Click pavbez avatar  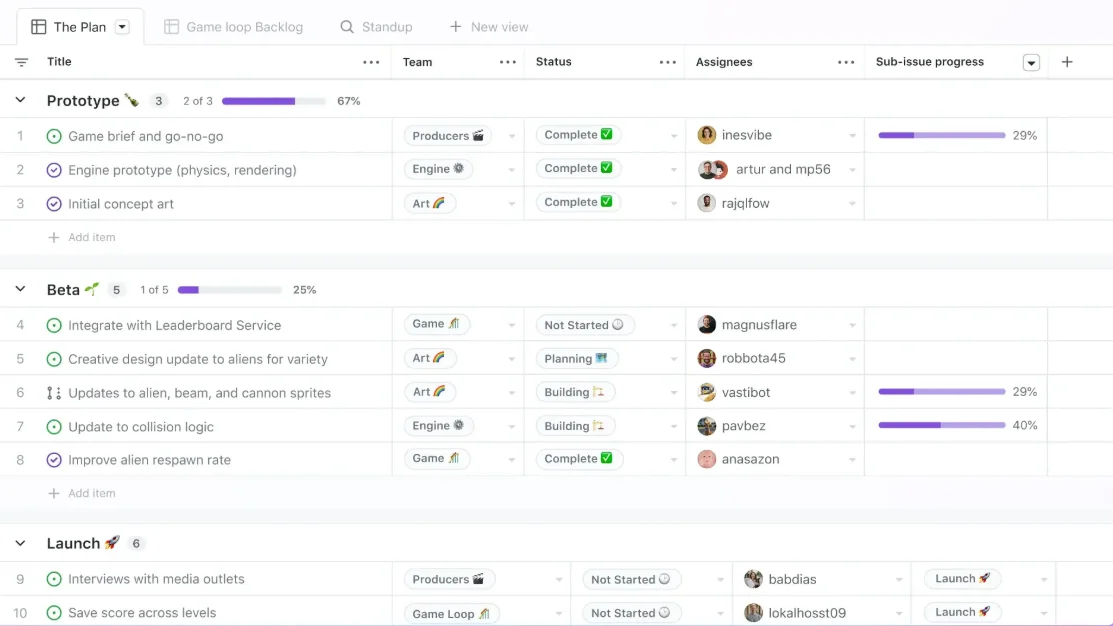(x=706, y=426)
